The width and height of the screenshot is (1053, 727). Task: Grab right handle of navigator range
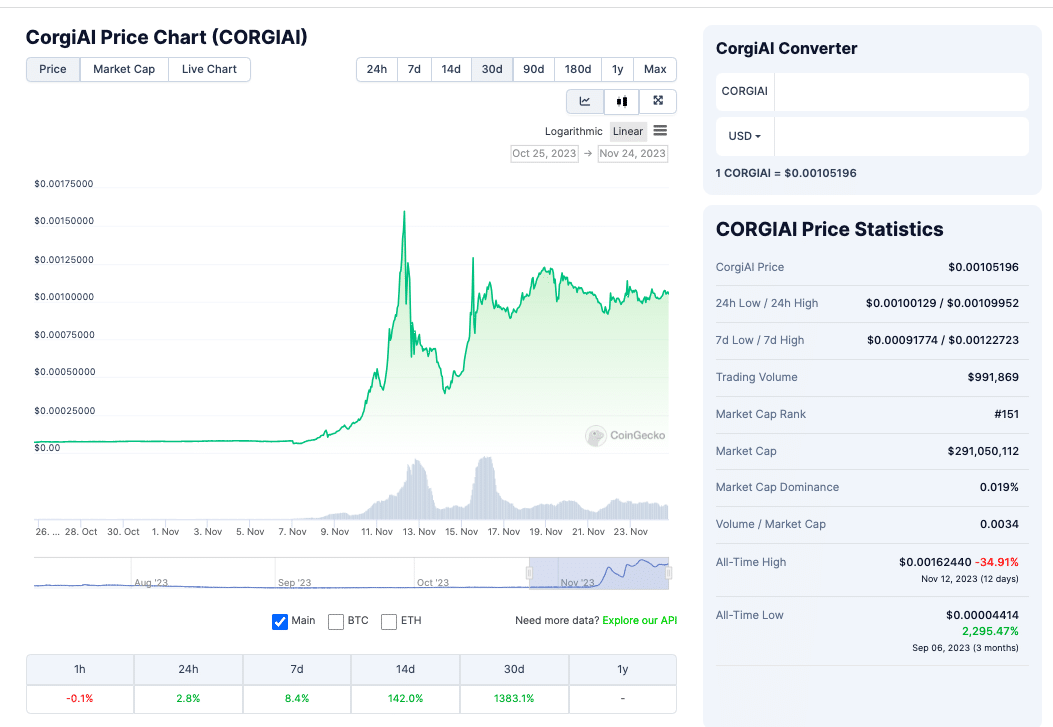coord(668,573)
